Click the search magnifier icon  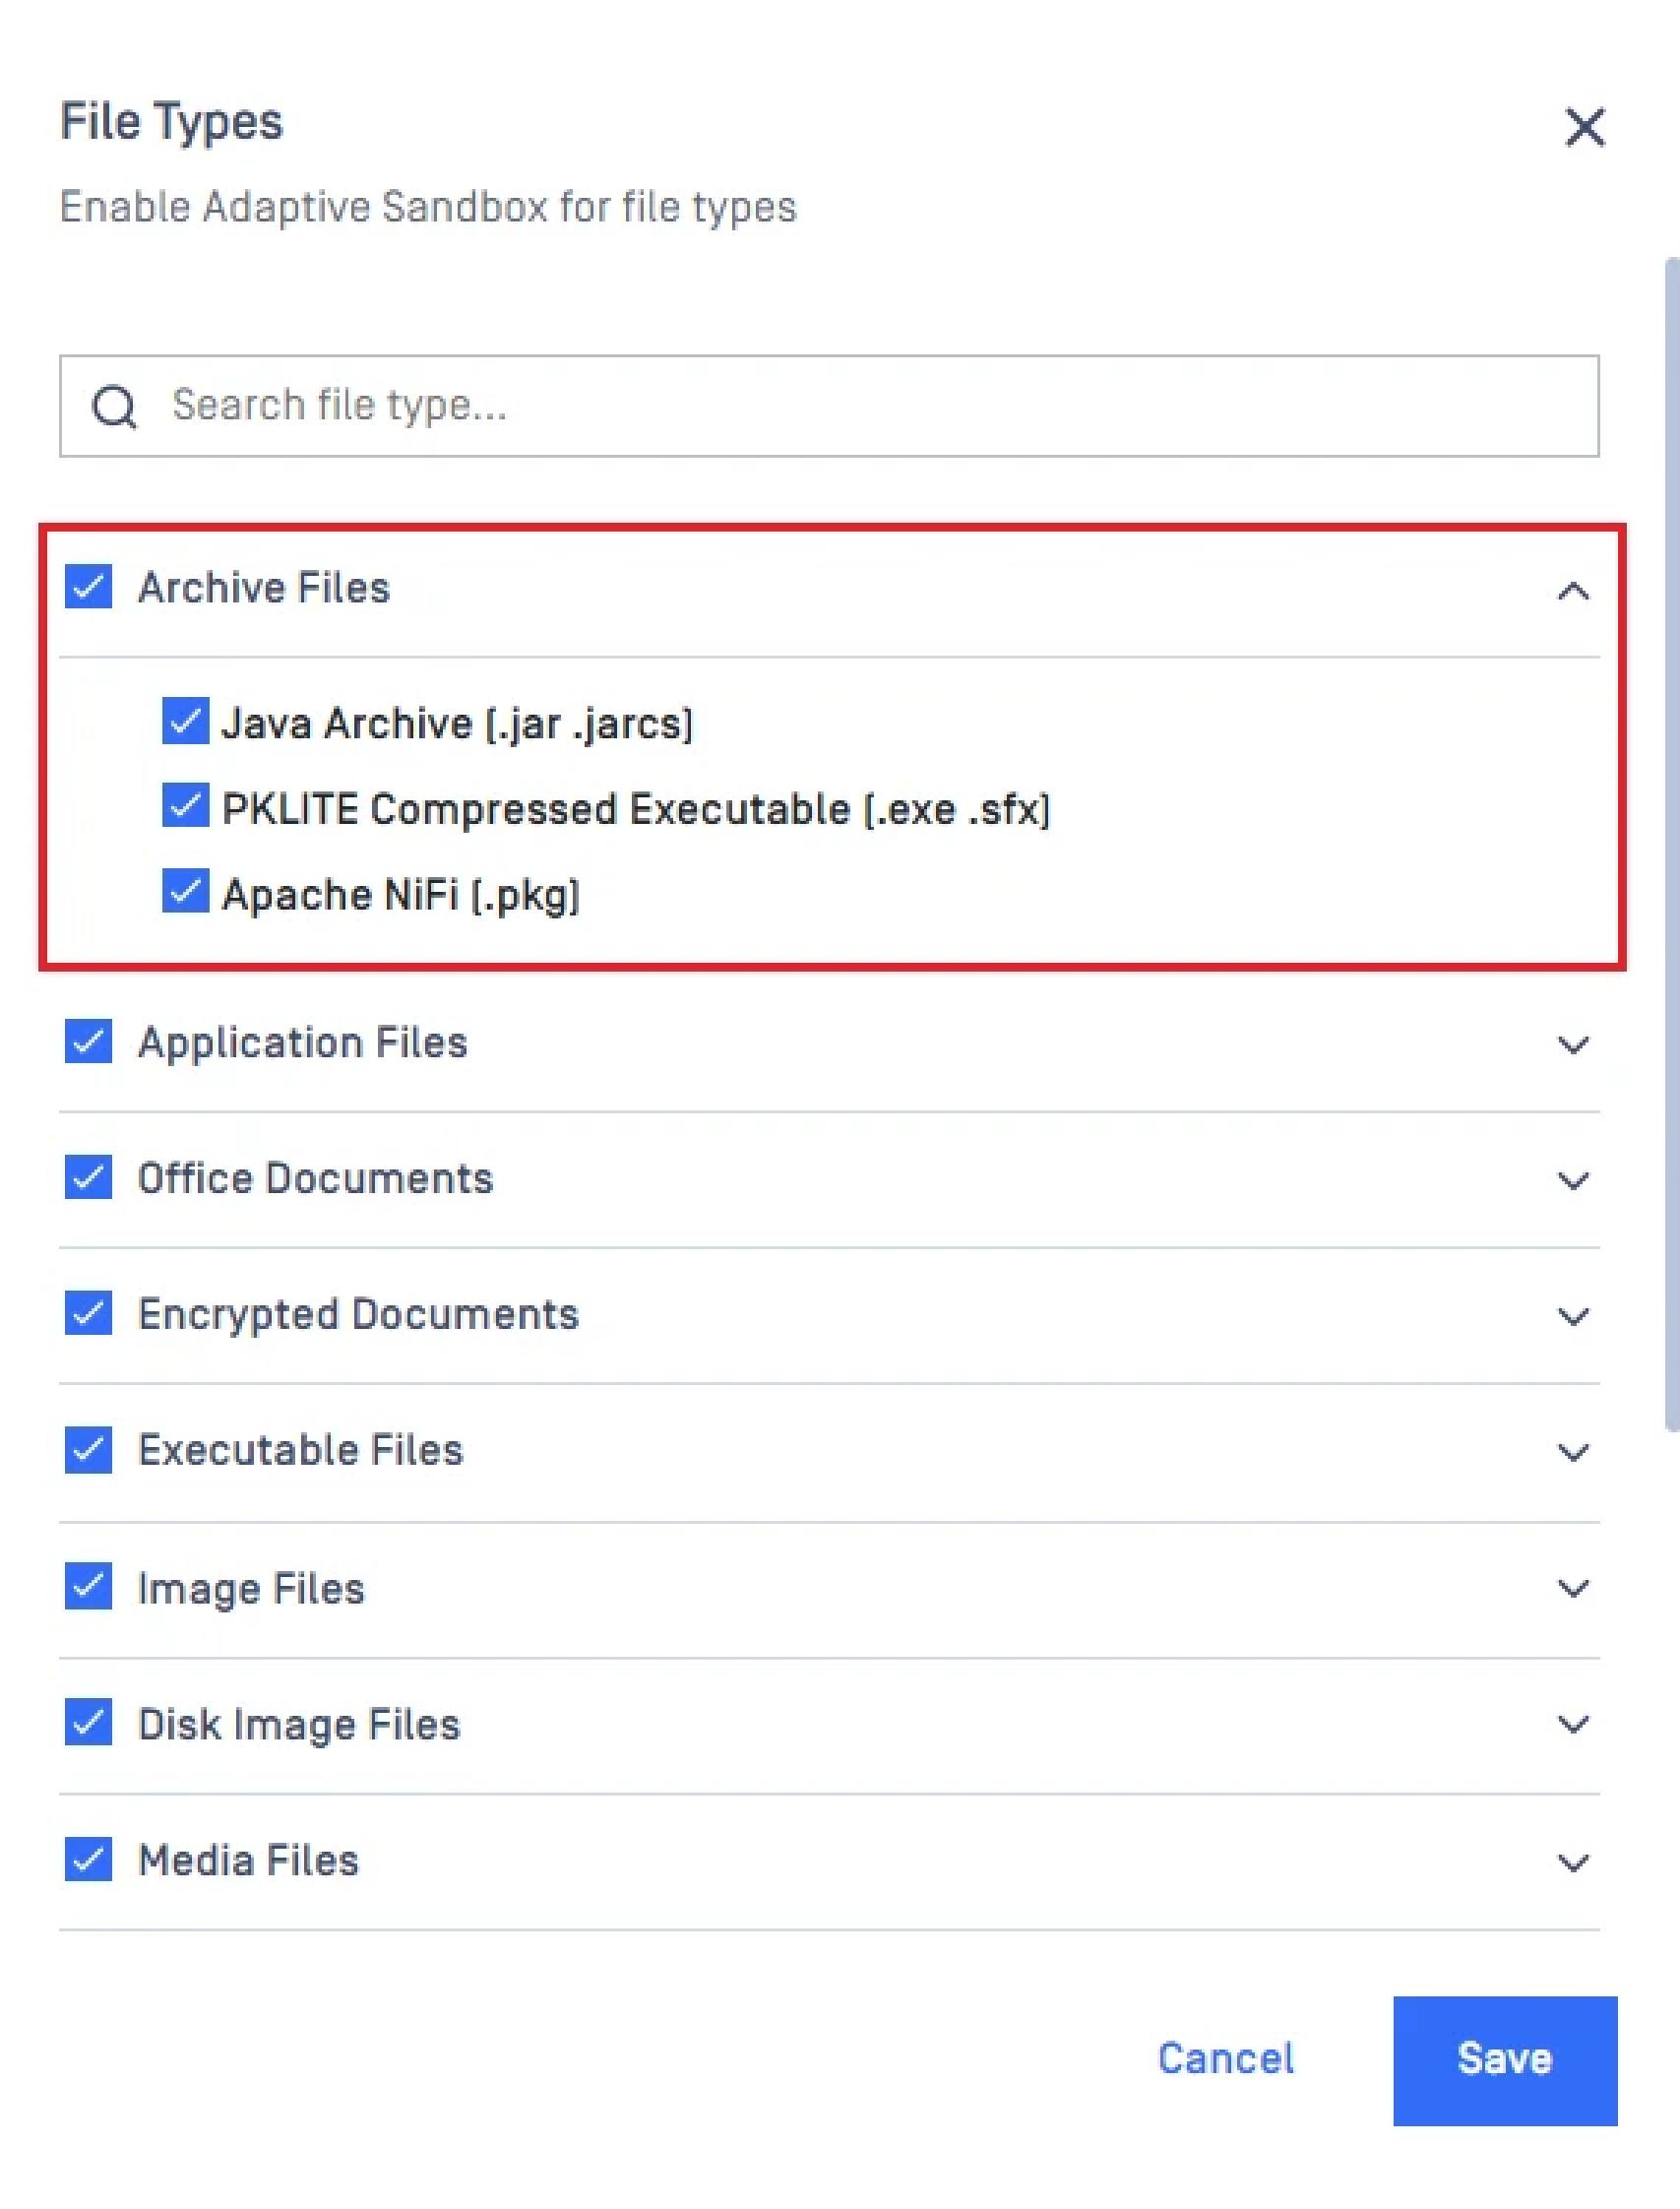tap(114, 407)
